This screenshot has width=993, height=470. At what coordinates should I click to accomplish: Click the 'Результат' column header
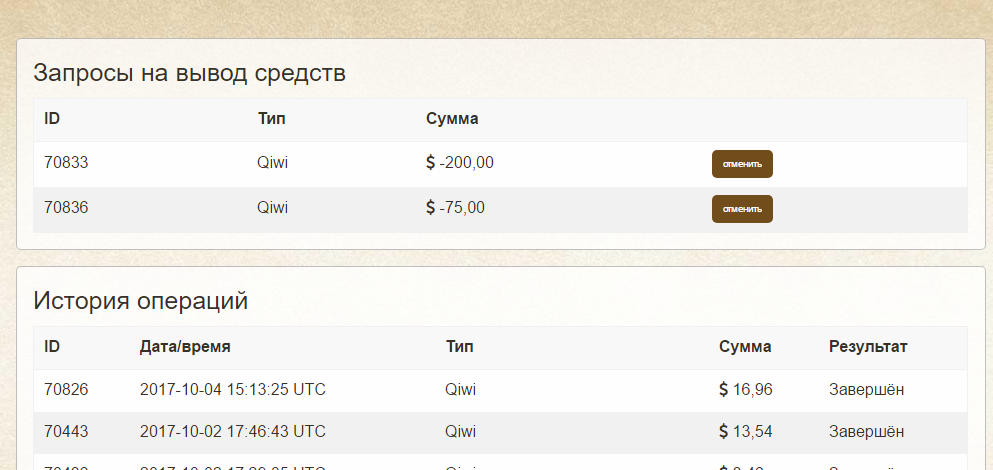coord(868,347)
